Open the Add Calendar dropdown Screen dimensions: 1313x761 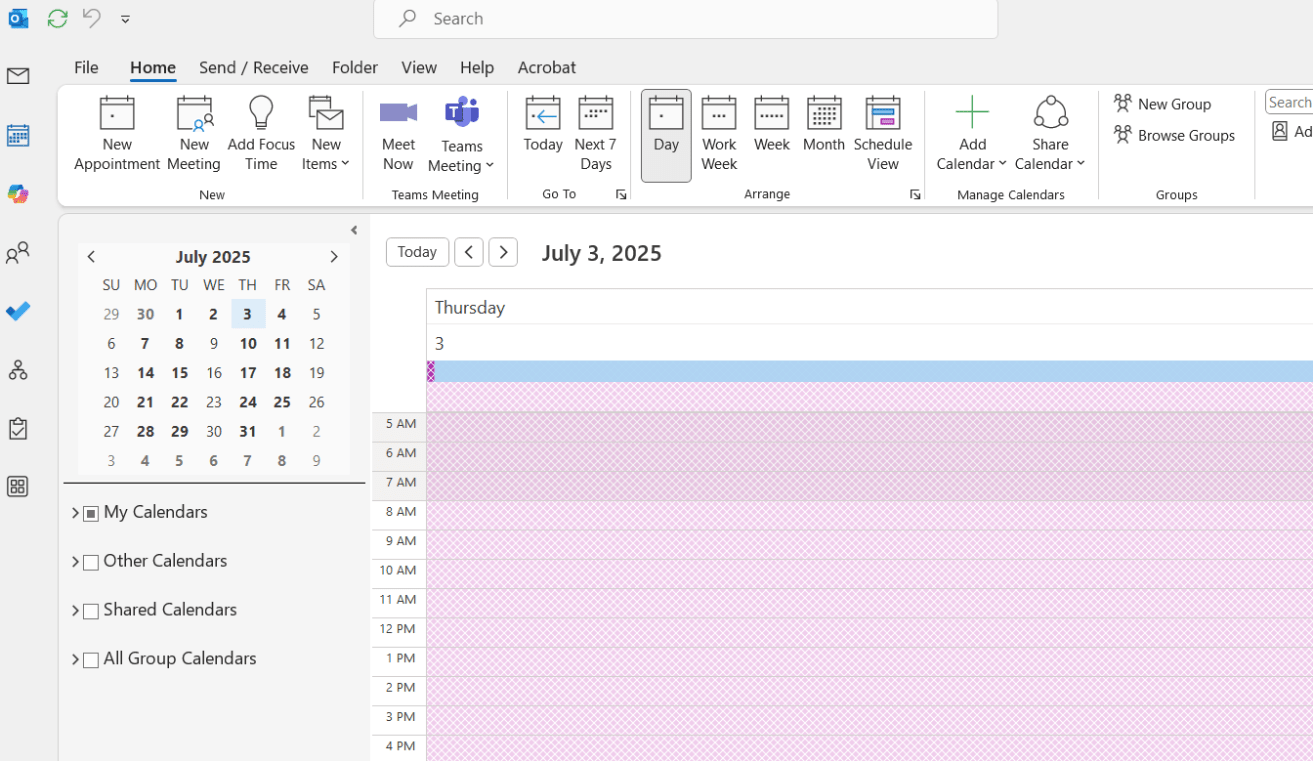[972, 134]
